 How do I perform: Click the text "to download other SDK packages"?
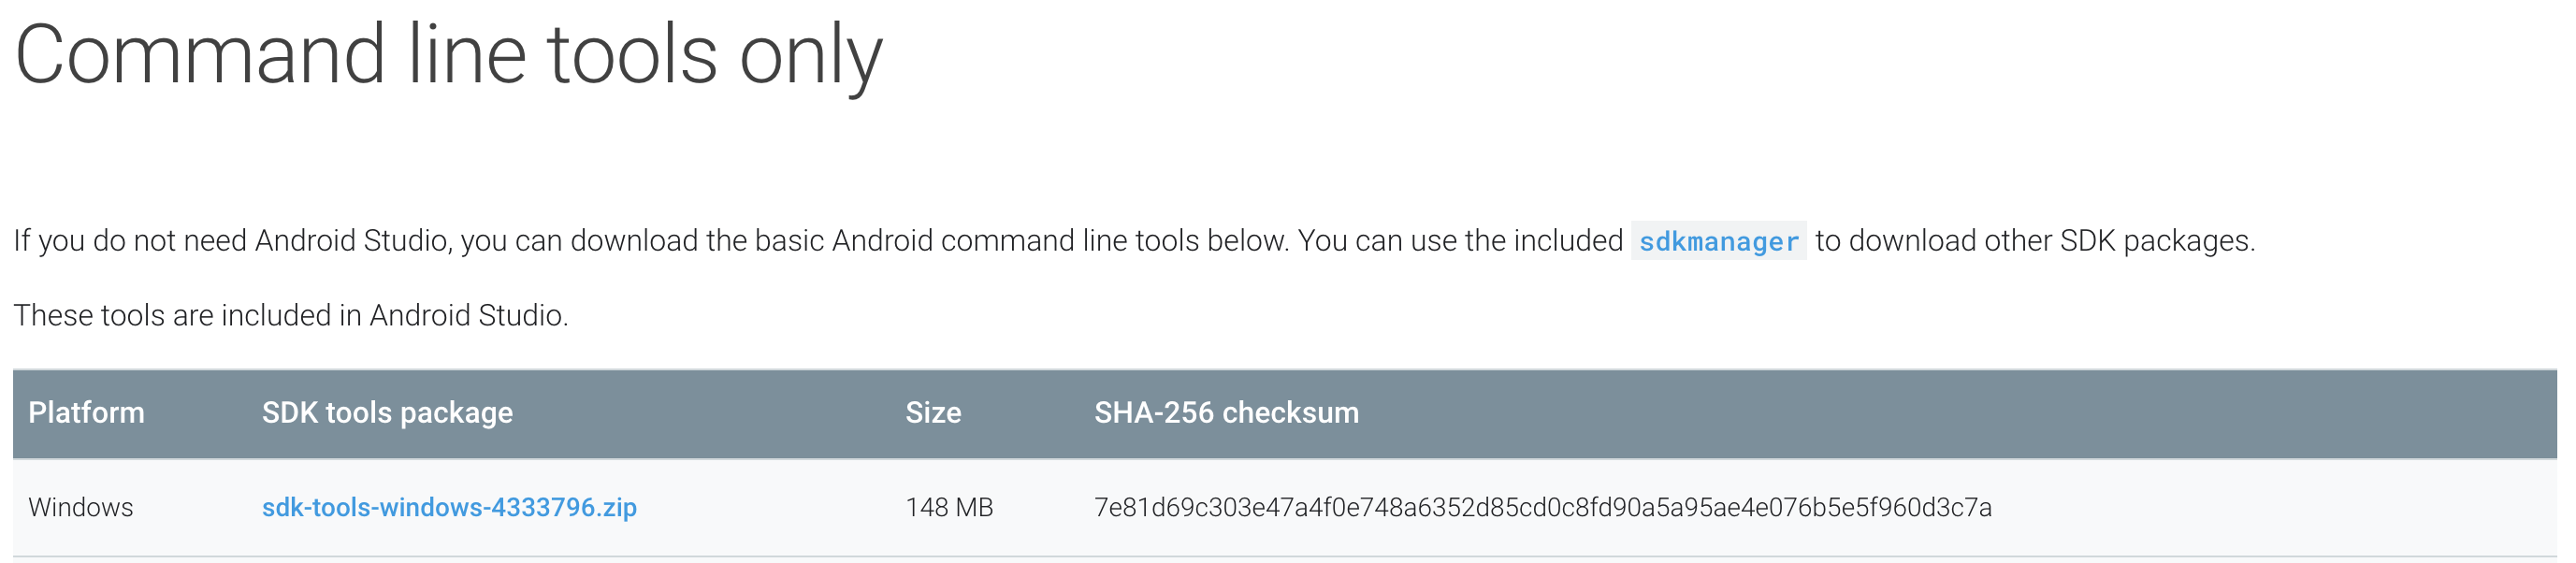tap(2034, 241)
